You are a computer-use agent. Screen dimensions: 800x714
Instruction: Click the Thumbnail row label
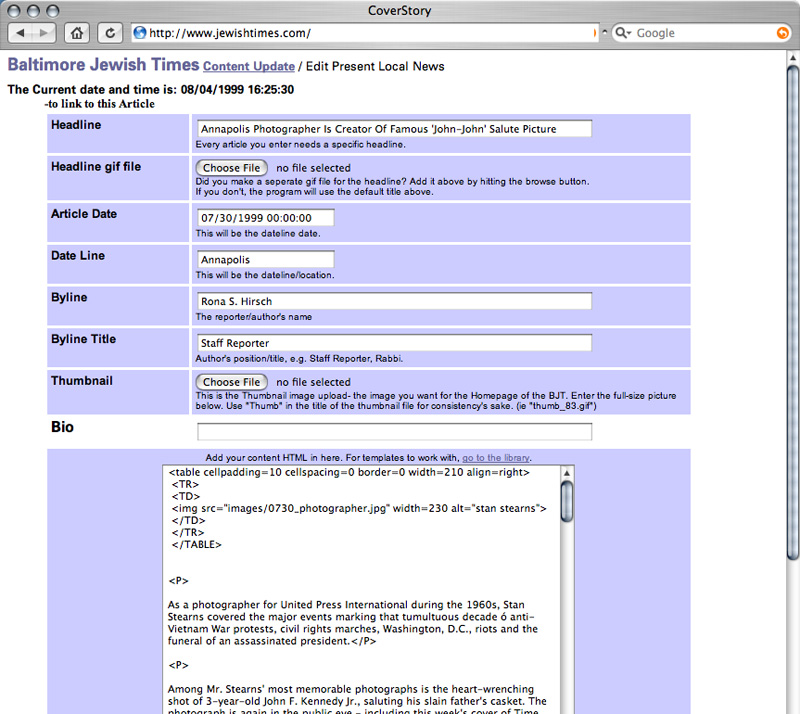pos(82,381)
